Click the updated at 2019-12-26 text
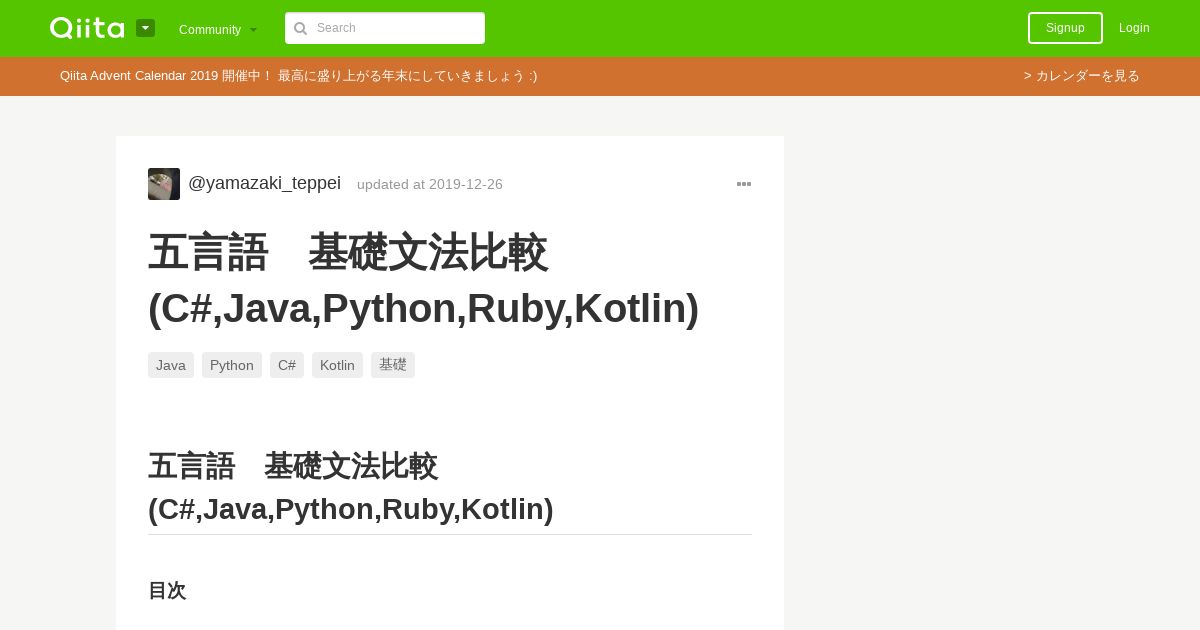The height and width of the screenshot is (630, 1200). click(430, 185)
